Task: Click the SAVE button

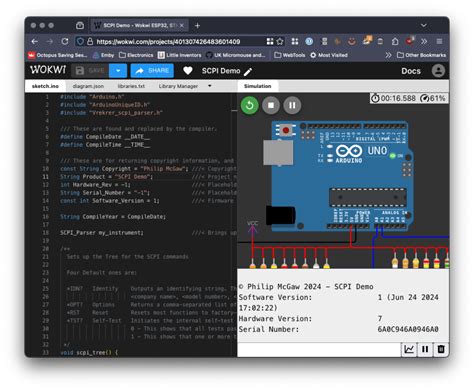Action: pyautogui.click(x=90, y=71)
